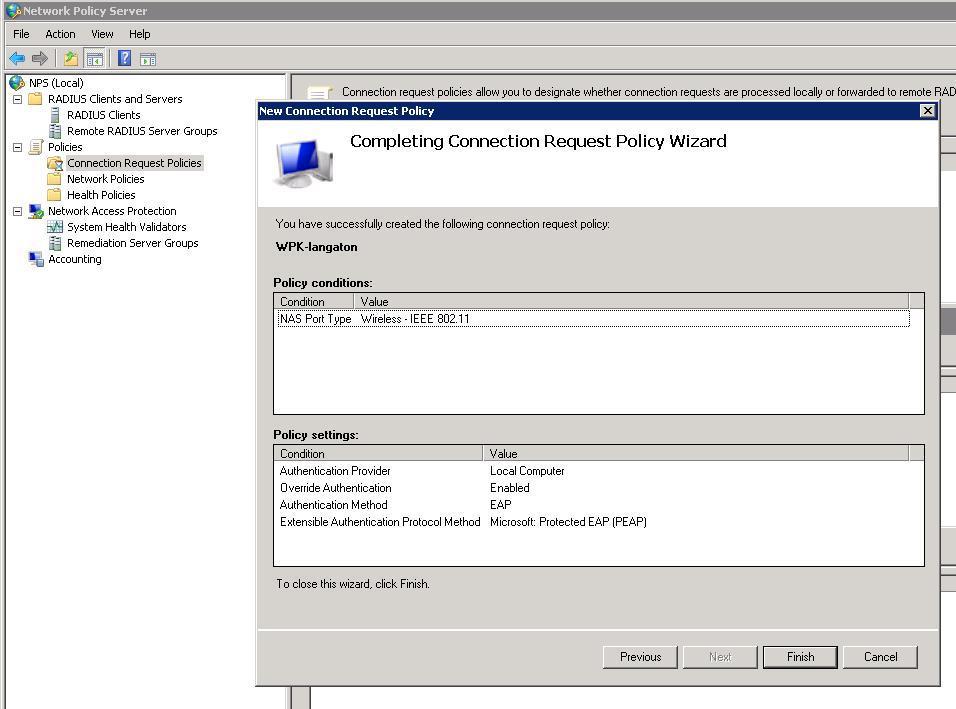Click the RADIUS Clients server icon
Image resolution: width=956 pixels, height=709 pixels.
tap(55, 115)
